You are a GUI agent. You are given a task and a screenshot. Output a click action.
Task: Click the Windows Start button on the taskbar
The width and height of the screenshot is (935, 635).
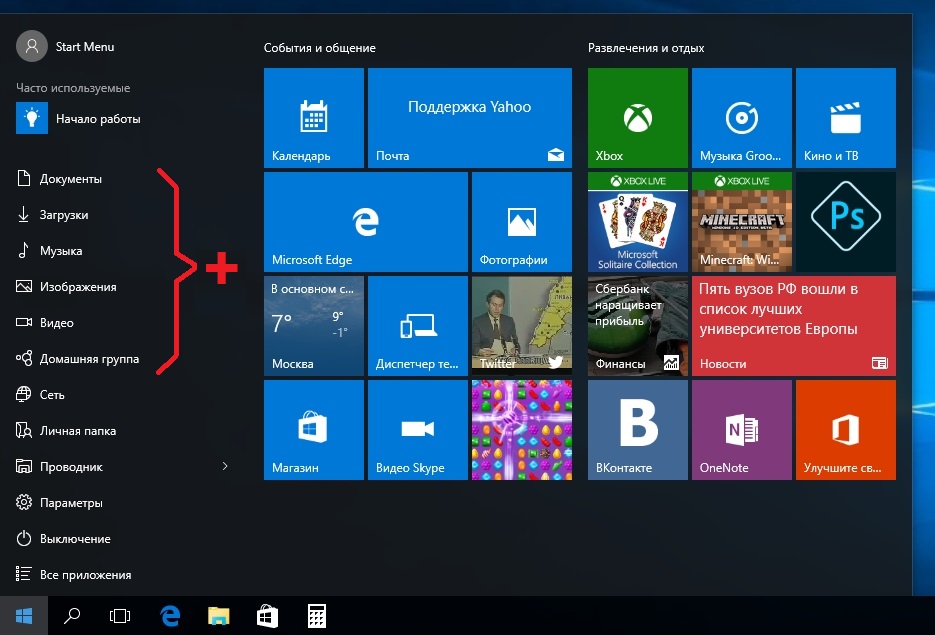[x=24, y=616]
